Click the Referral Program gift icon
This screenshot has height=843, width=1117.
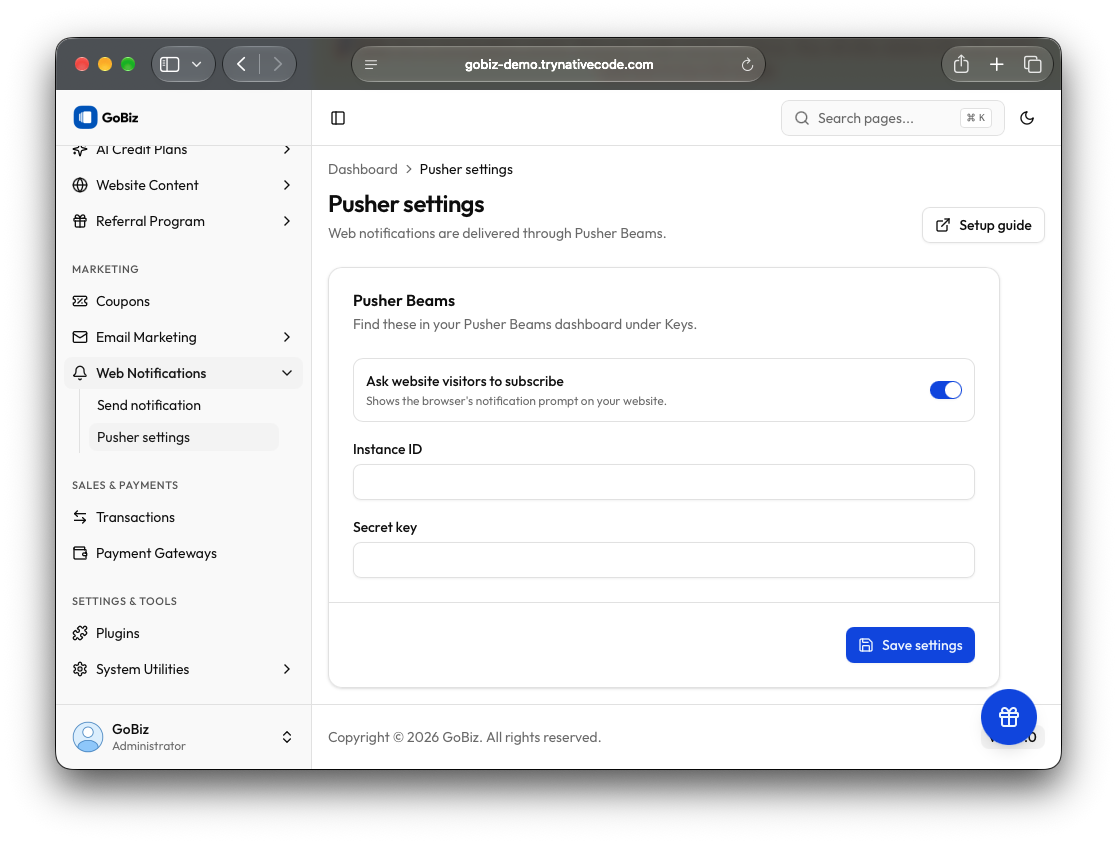pos(80,222)
